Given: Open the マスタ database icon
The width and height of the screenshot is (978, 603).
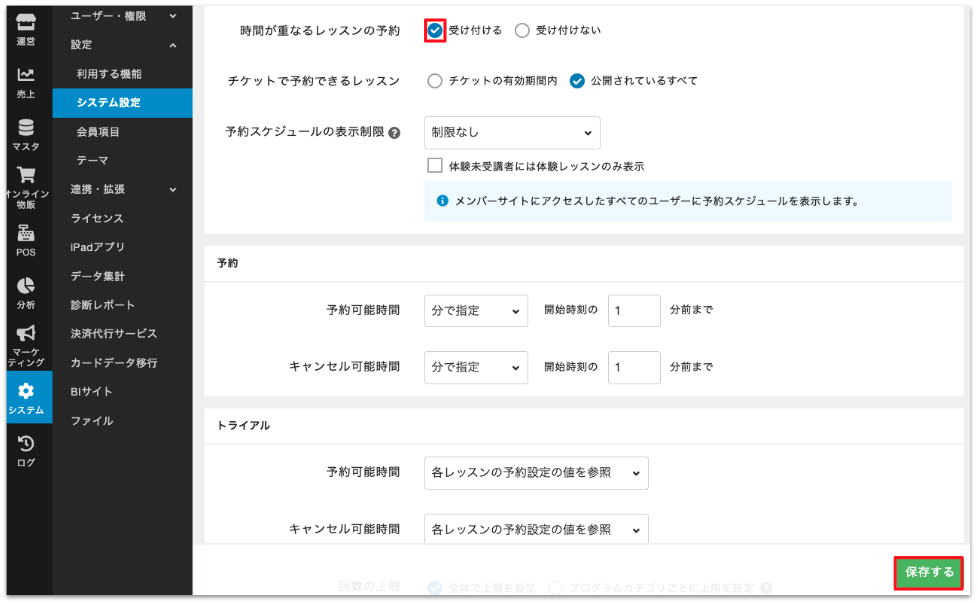Looking at the screenshot, I should coord(26,128).
